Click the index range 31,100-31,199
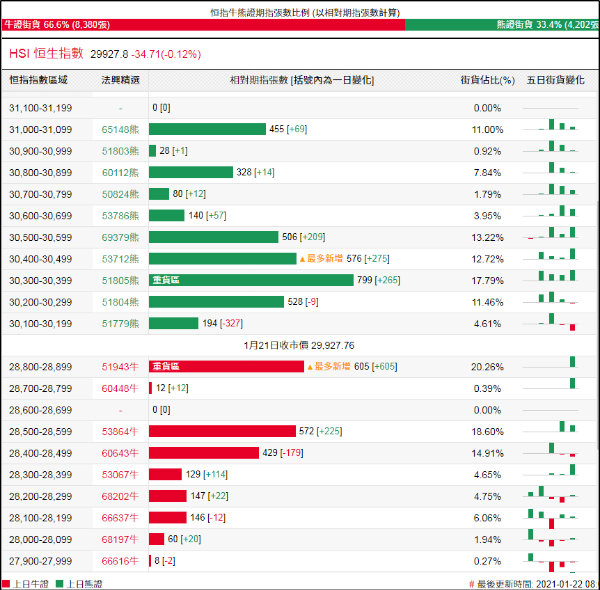This screenshot has width=600, height=590. click(x=41, y=108)
